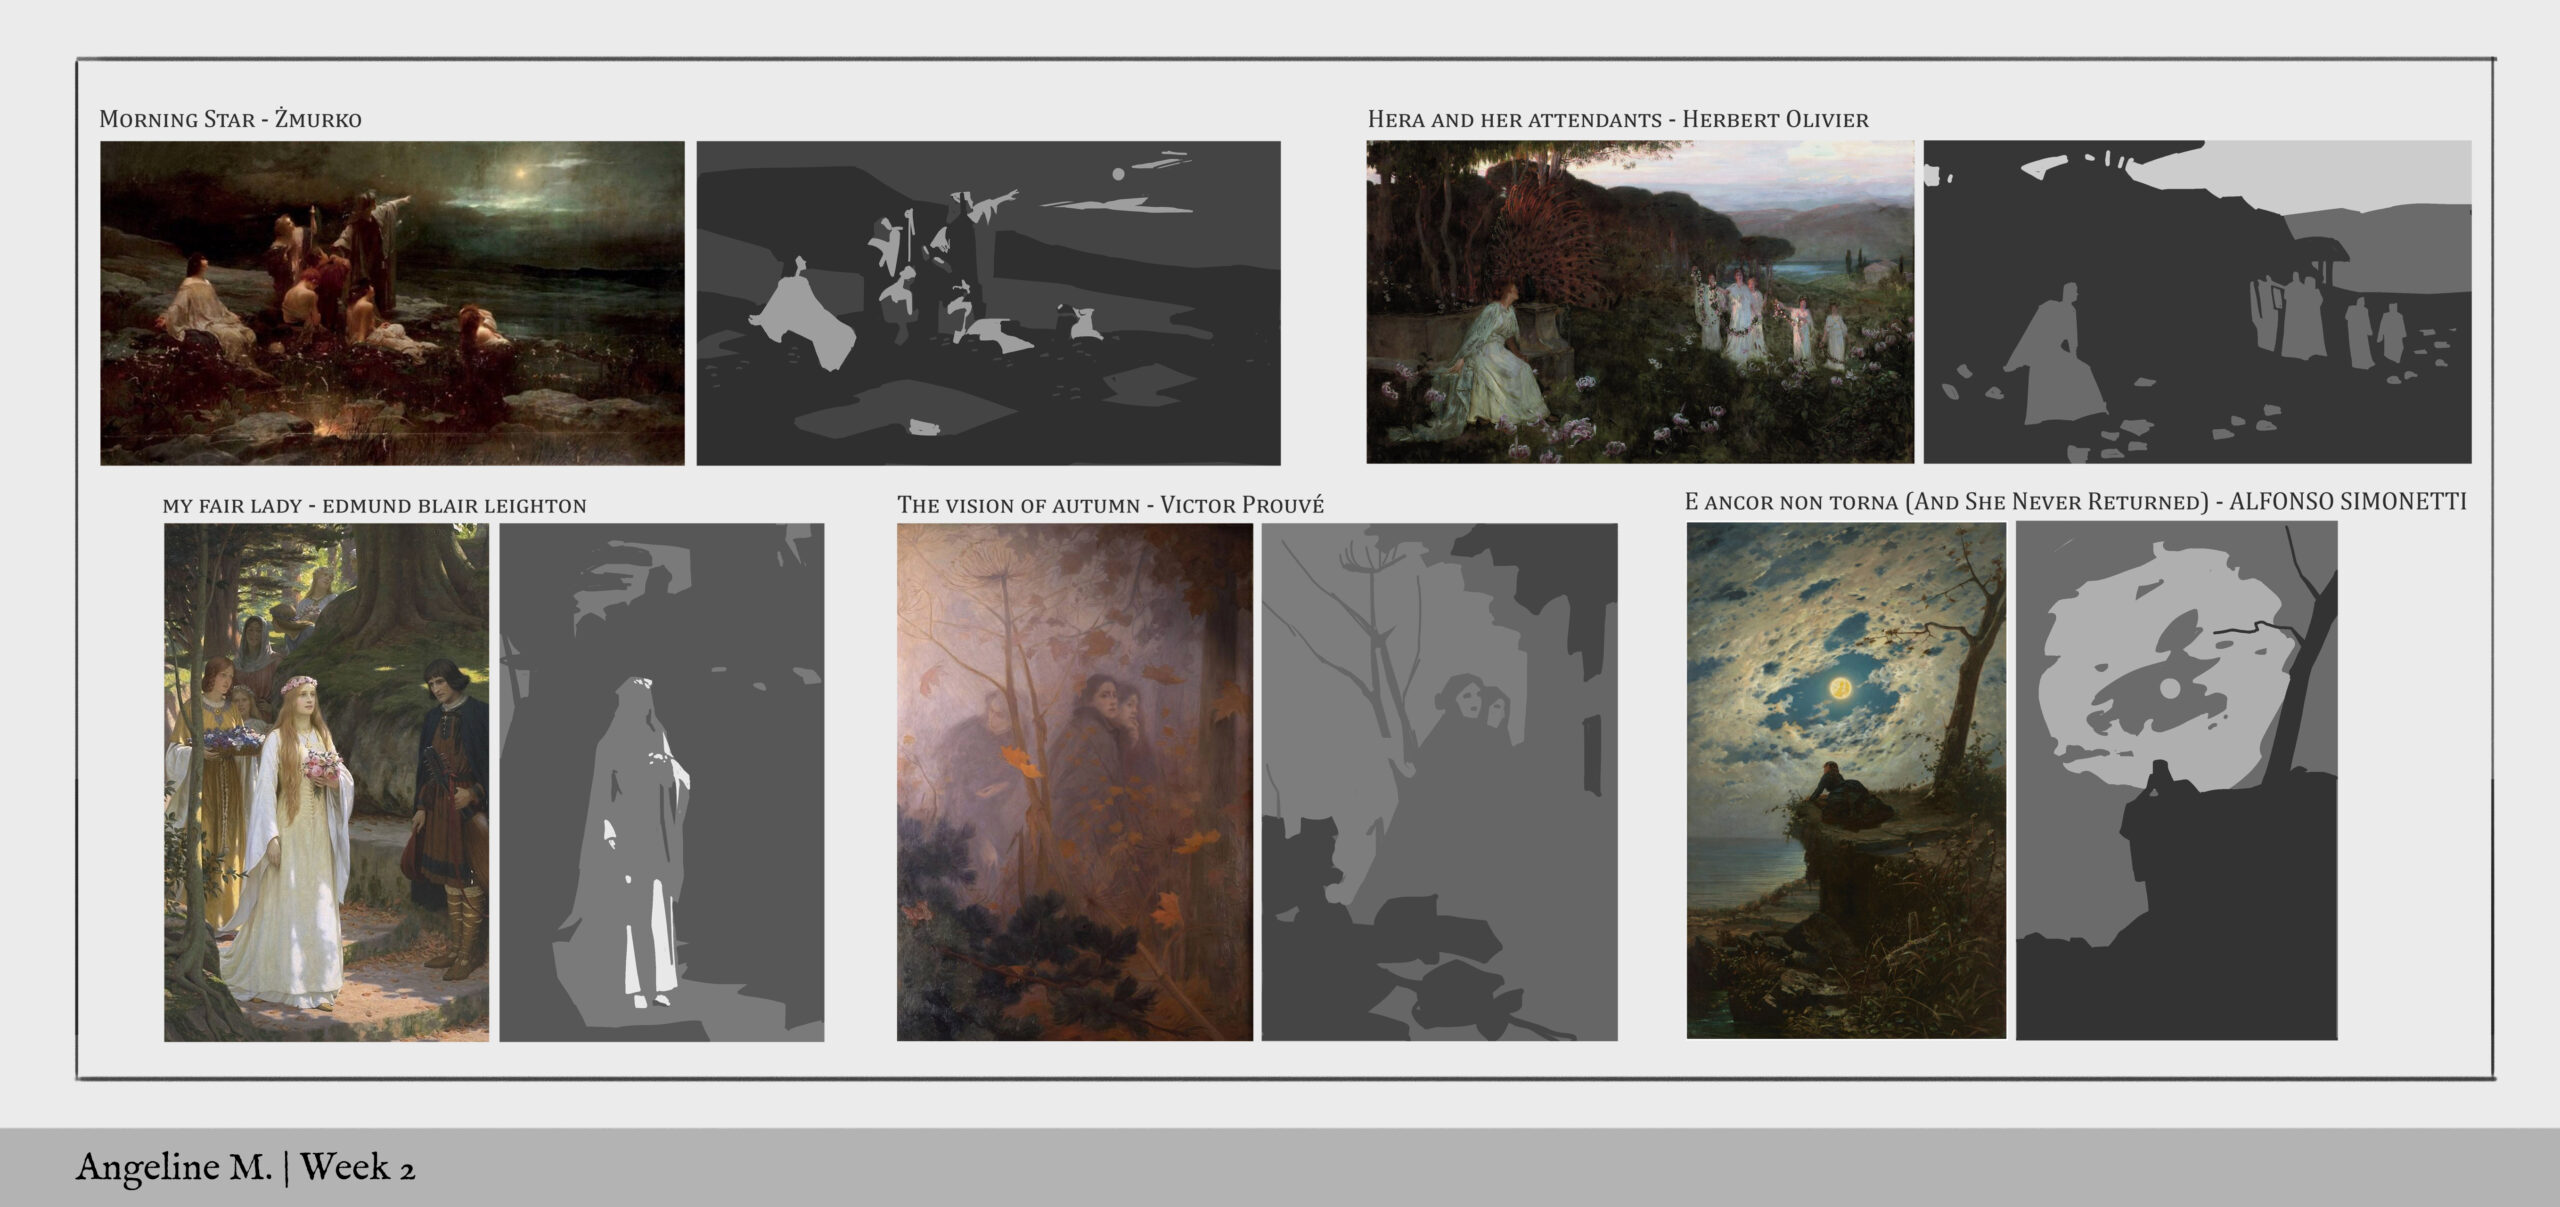The height and width of the screenshot is (1207, 2560).
Task: Select the My Fair Lady value study
Action: (662, 782)
